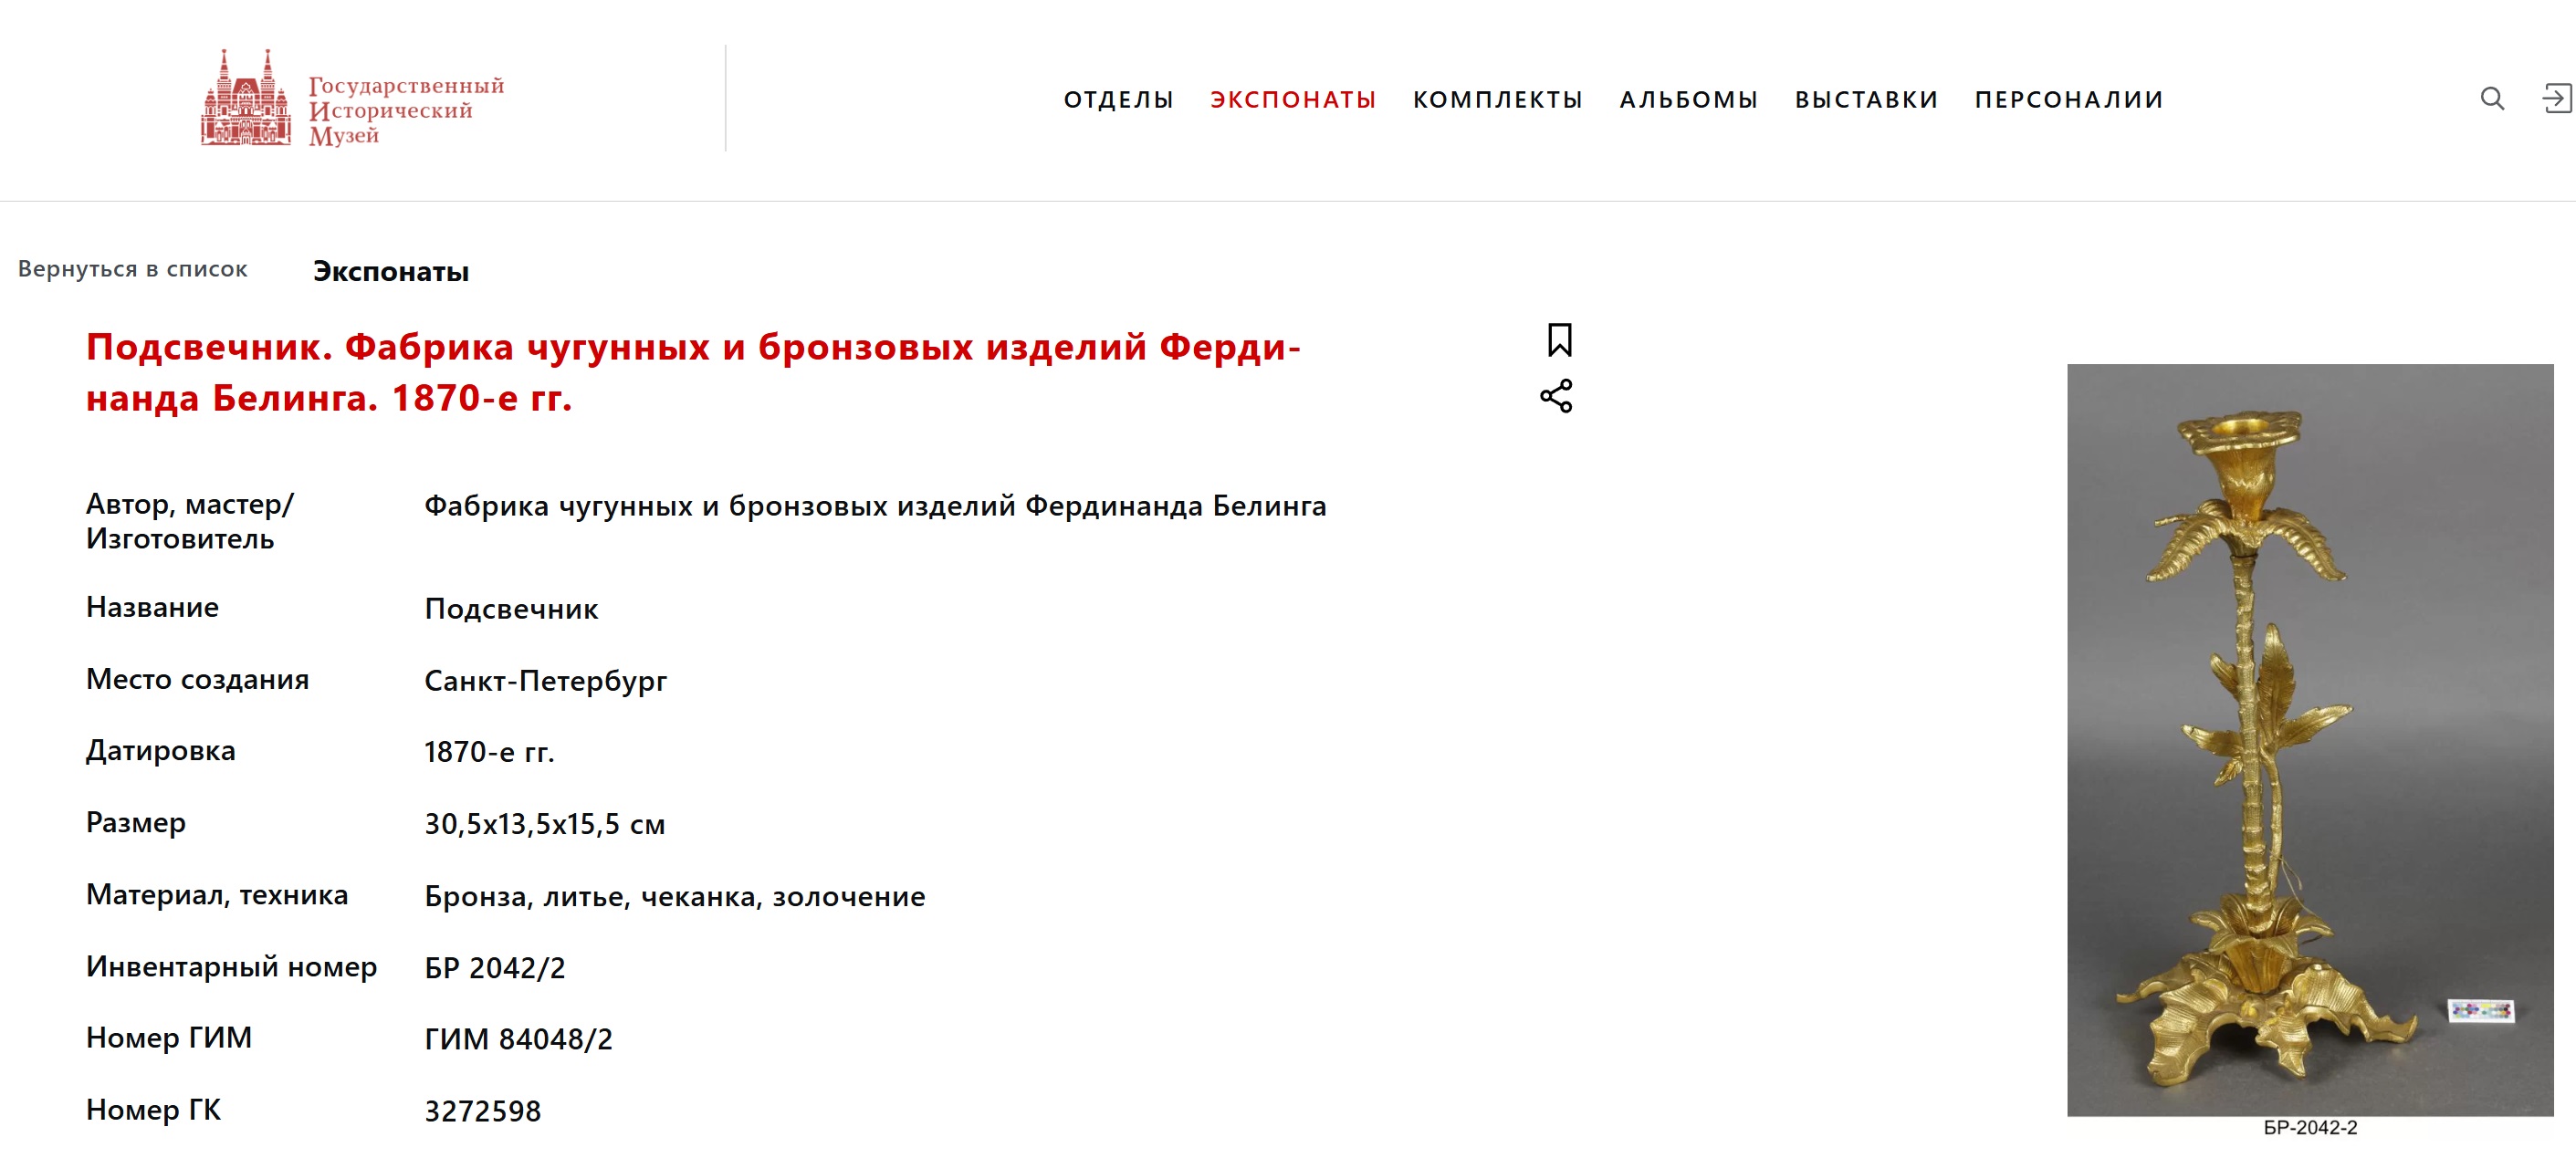Click the label Размер
2576x1158 pixels.
click(136, 822)
